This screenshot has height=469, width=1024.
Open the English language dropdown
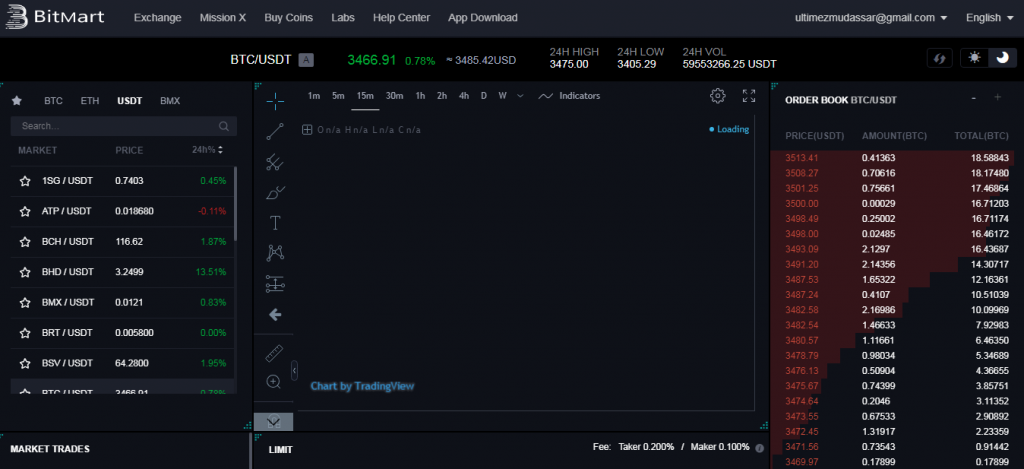tap(992, 18)
